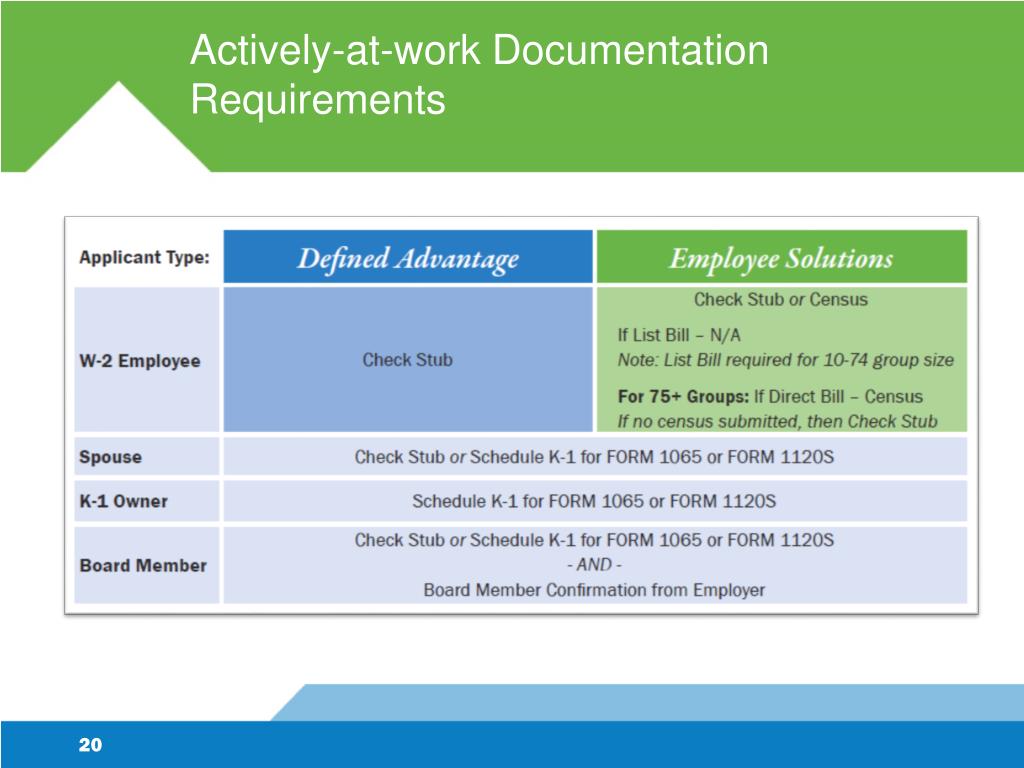Click the Spouse row's Check Stub or Schedule K-1 text
This screenshot has height=768, width=1024.
point(594,456)
